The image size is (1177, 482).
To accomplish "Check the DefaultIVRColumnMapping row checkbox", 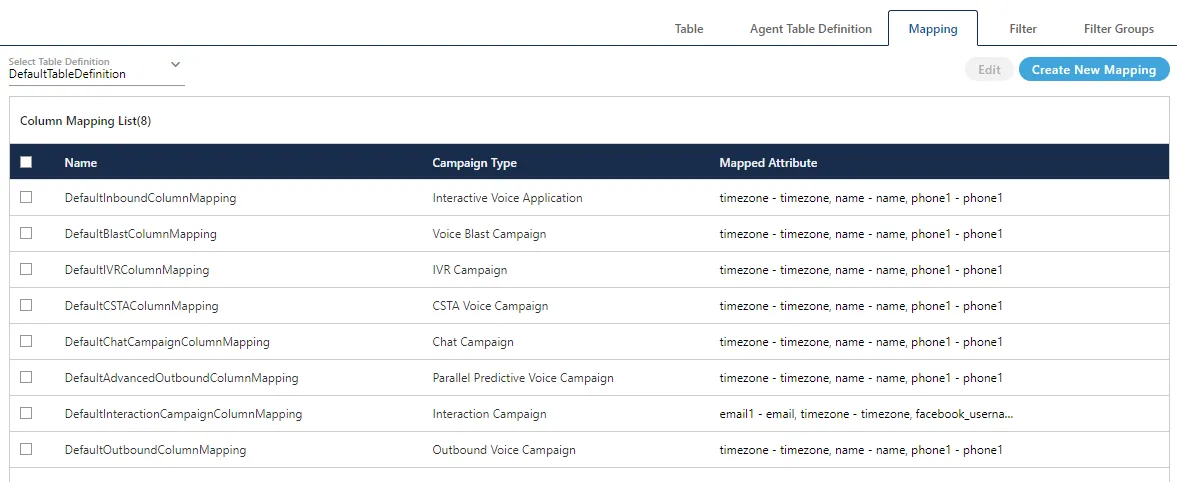I will click(x=26, y=269).
